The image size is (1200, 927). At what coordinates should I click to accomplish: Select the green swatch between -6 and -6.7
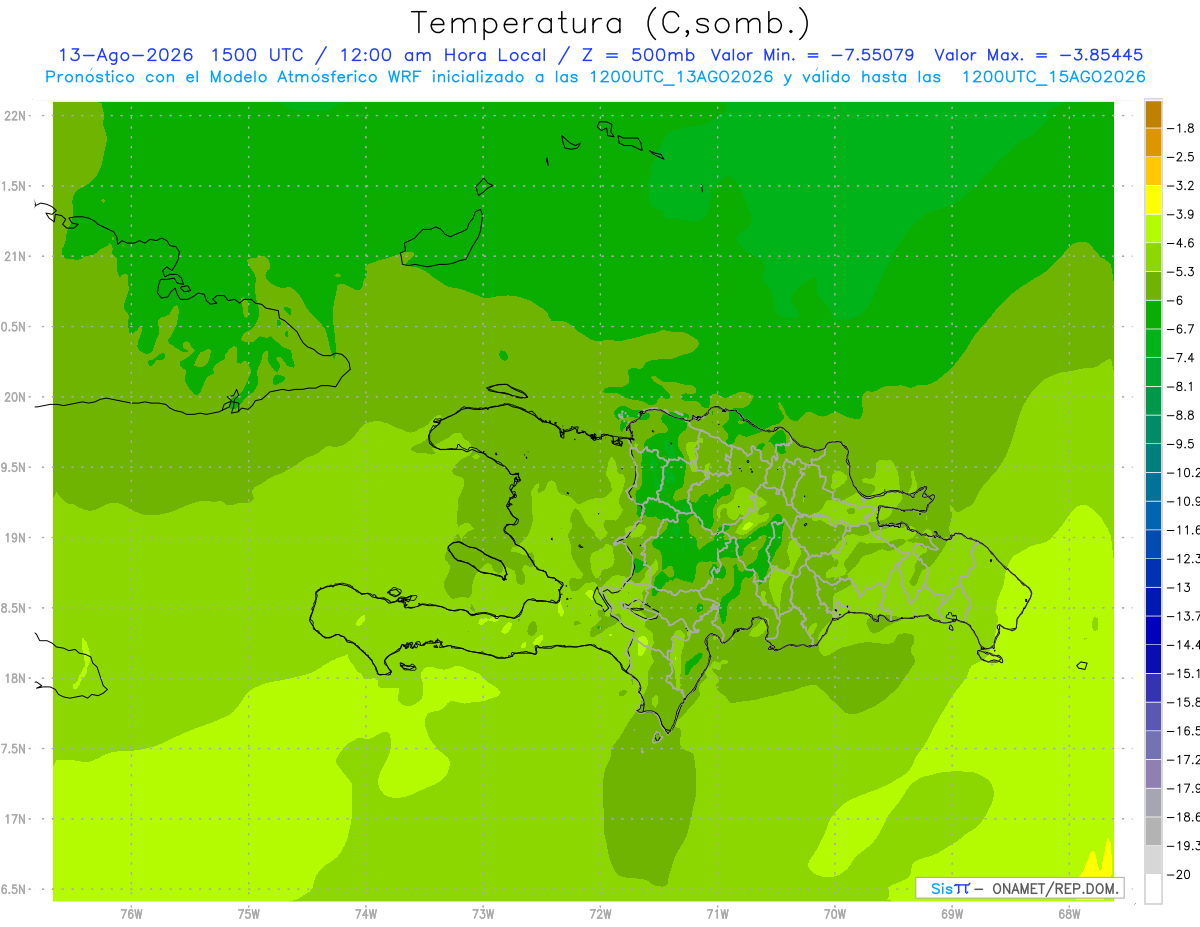click(x=1153, y=314)
